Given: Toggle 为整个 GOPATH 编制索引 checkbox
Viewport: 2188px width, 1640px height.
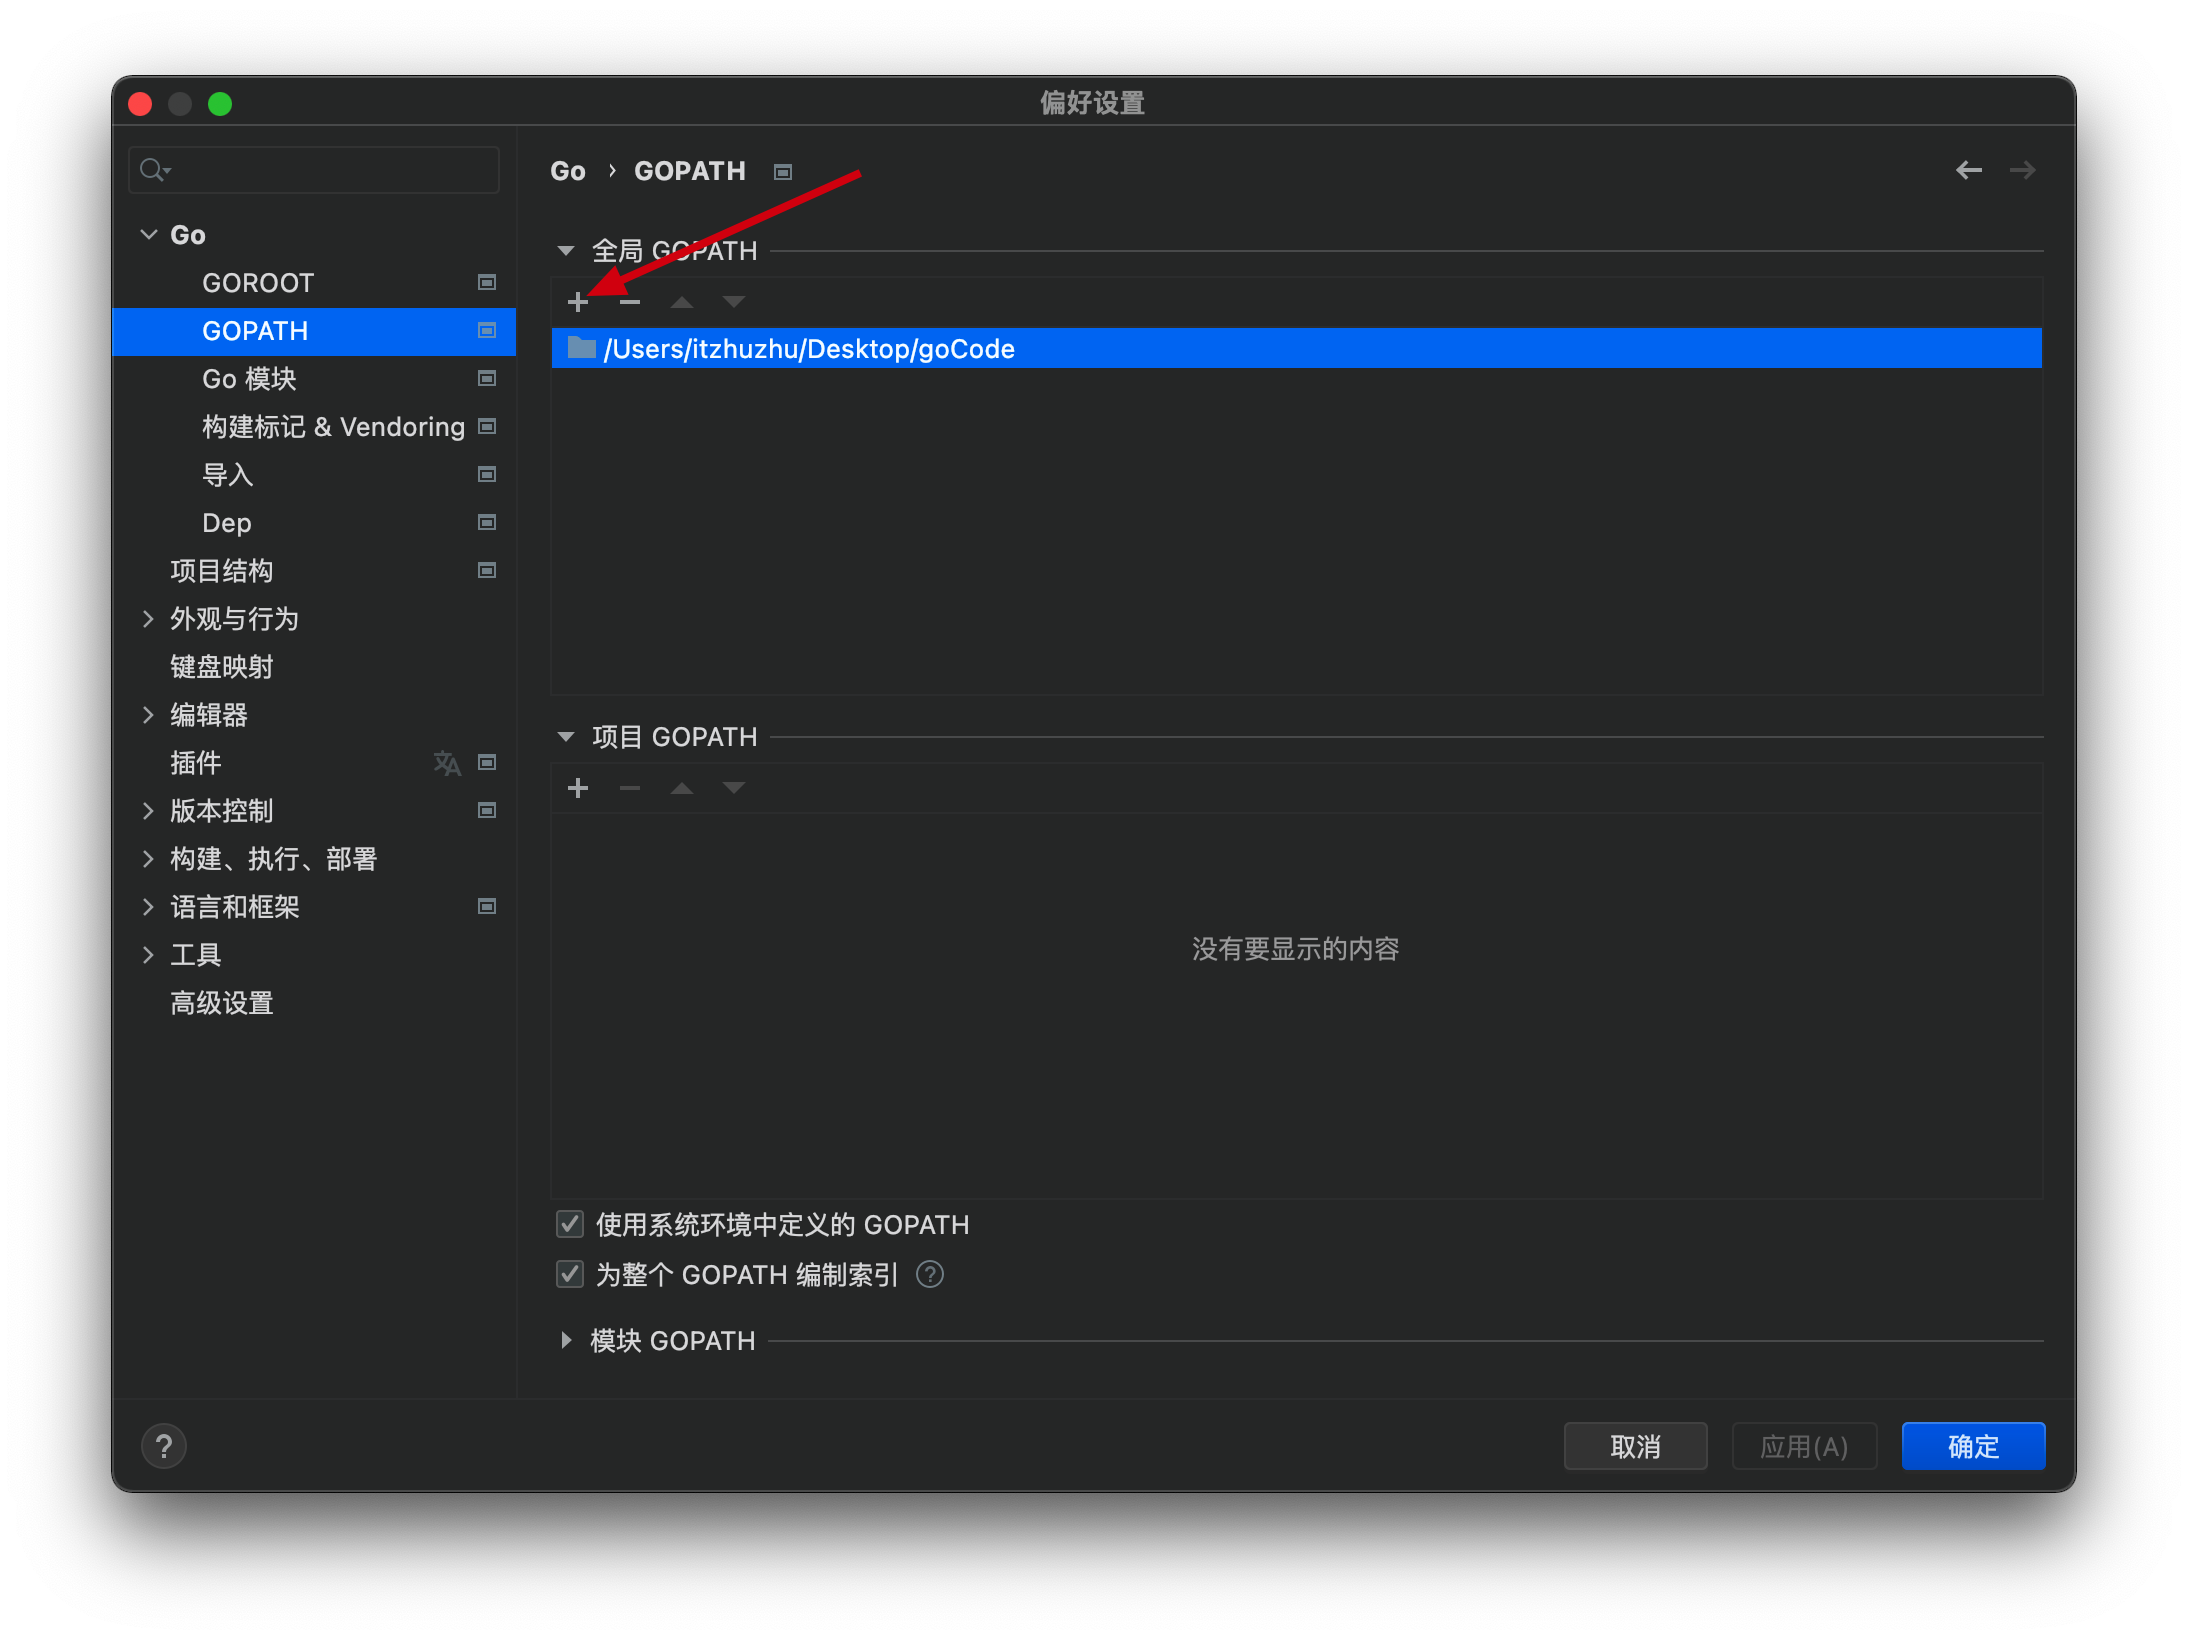Looking at the screenshot, I should point(572,1275).
